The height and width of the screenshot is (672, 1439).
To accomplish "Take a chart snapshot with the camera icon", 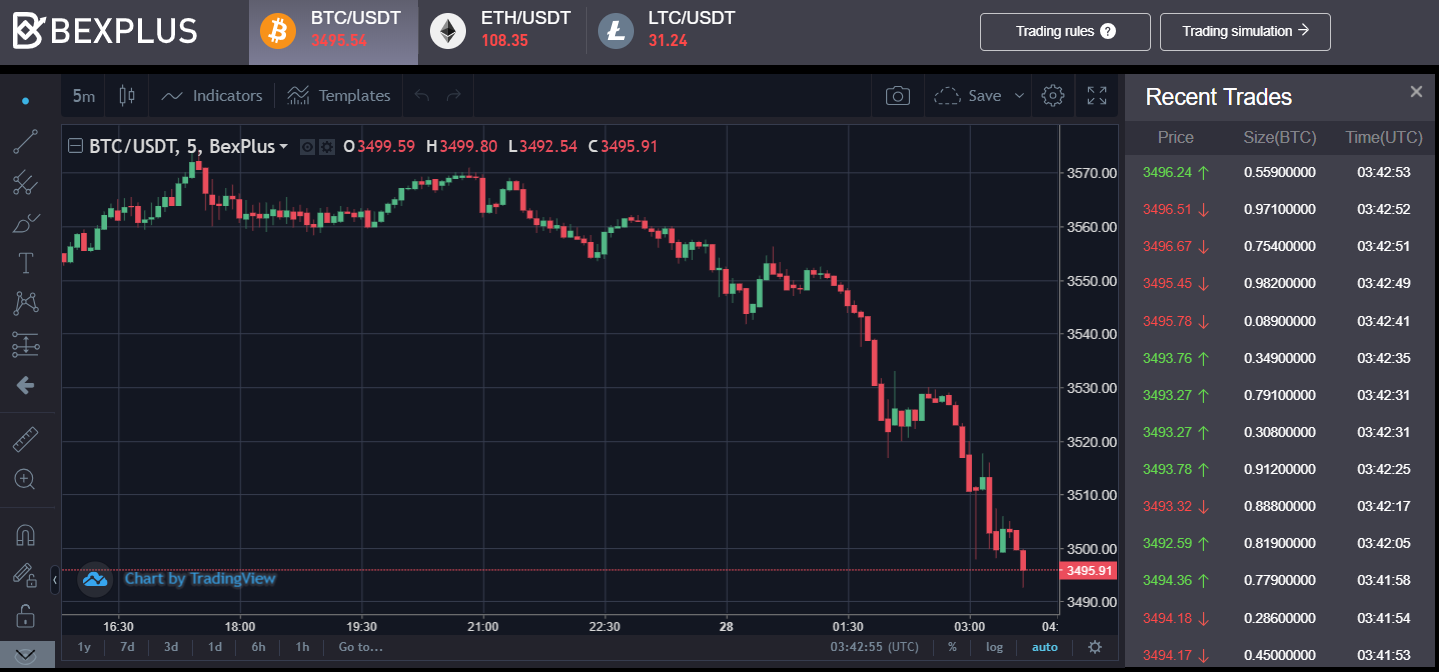I will [x=897, y=95].
